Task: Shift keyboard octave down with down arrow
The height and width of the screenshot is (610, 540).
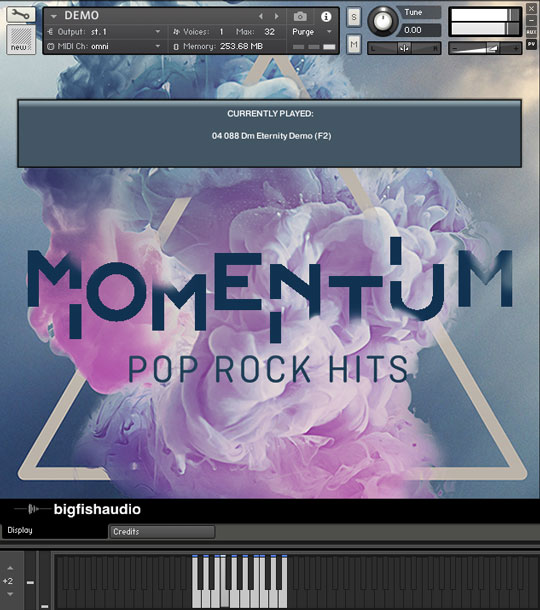Action: [11, 594]
